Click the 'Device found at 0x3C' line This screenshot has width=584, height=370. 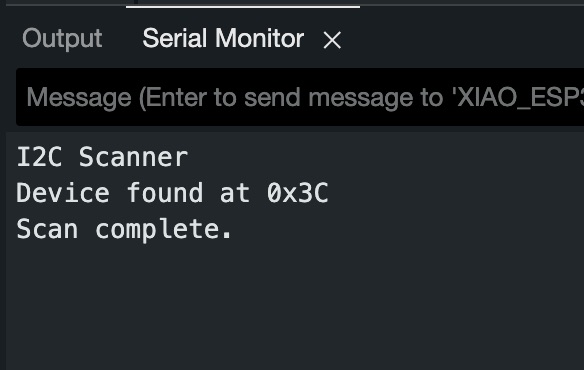point(172,193)
